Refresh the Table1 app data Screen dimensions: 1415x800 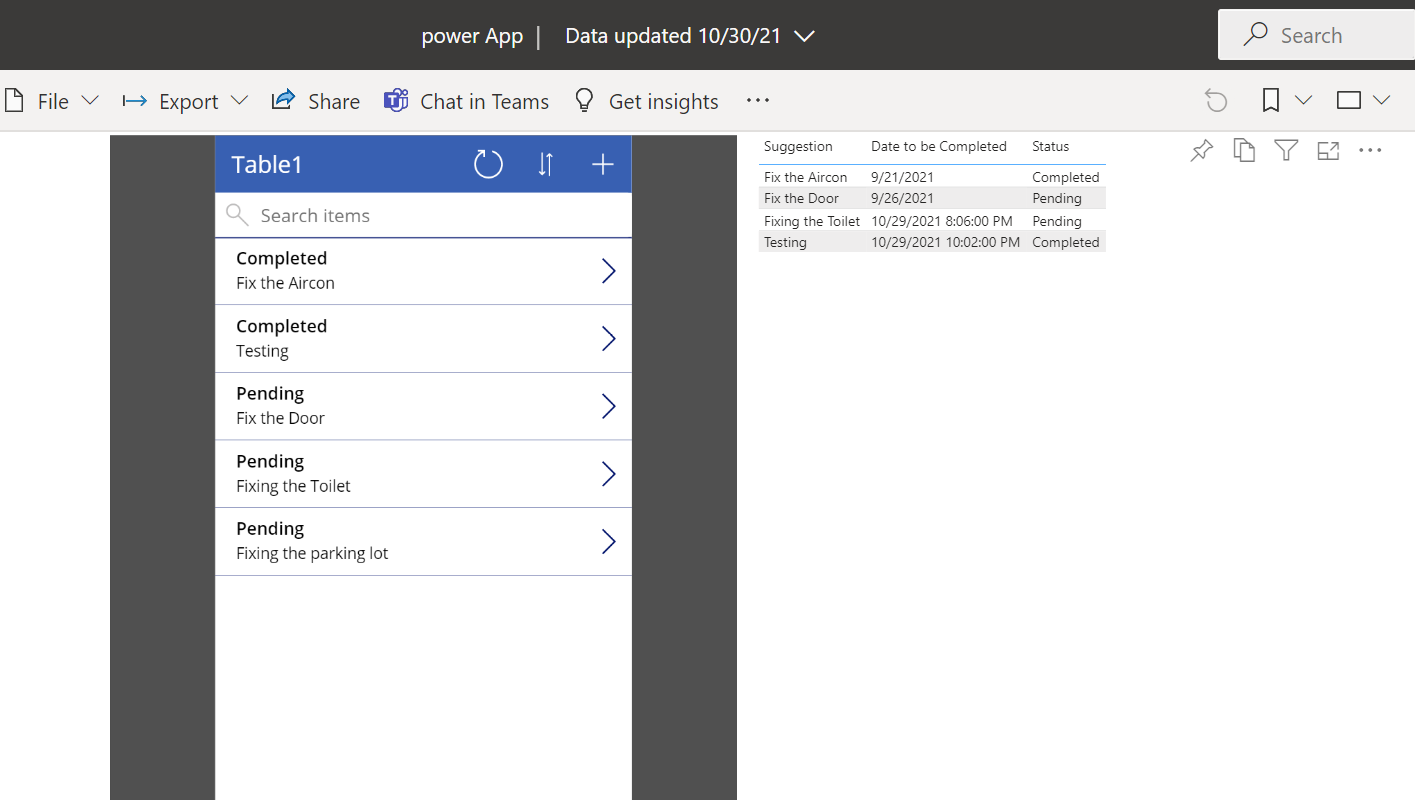point(488,164)
